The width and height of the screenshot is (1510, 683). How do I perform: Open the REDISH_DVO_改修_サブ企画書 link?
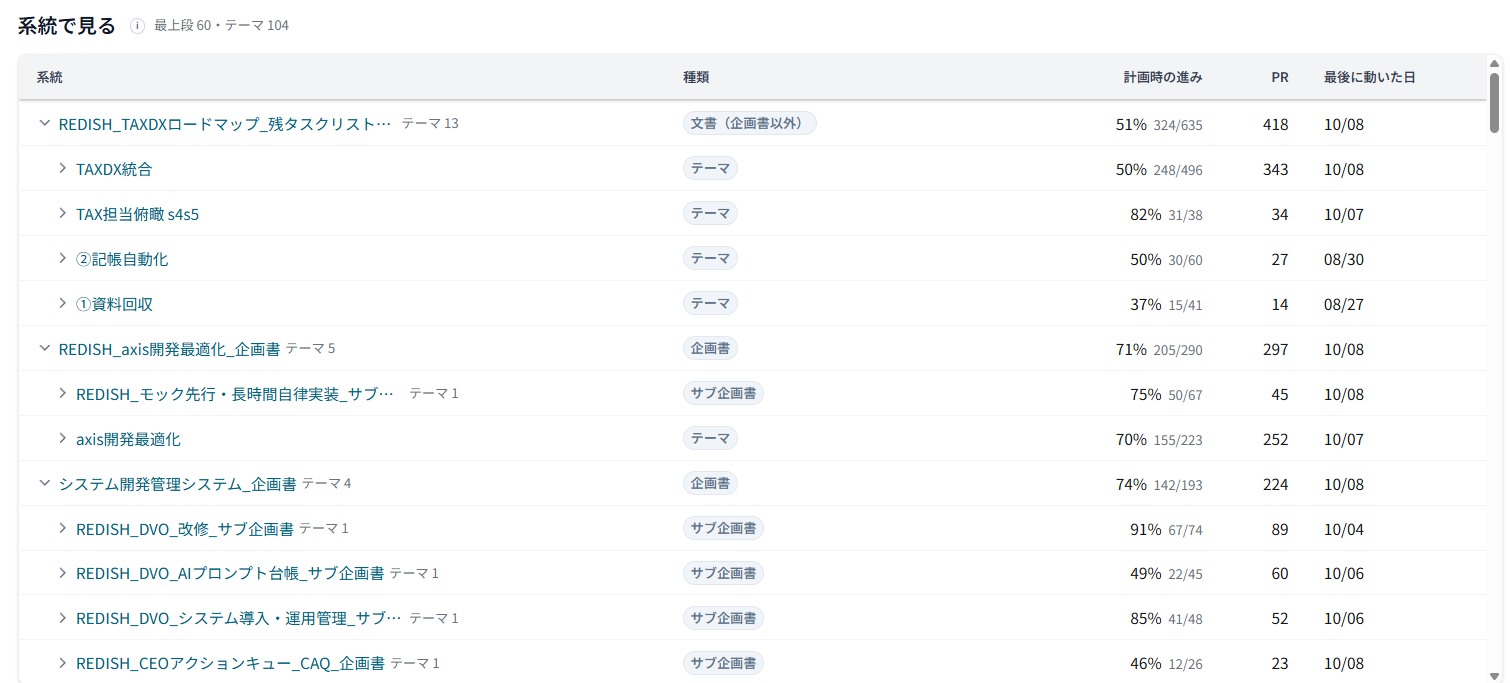click(185, 529)
